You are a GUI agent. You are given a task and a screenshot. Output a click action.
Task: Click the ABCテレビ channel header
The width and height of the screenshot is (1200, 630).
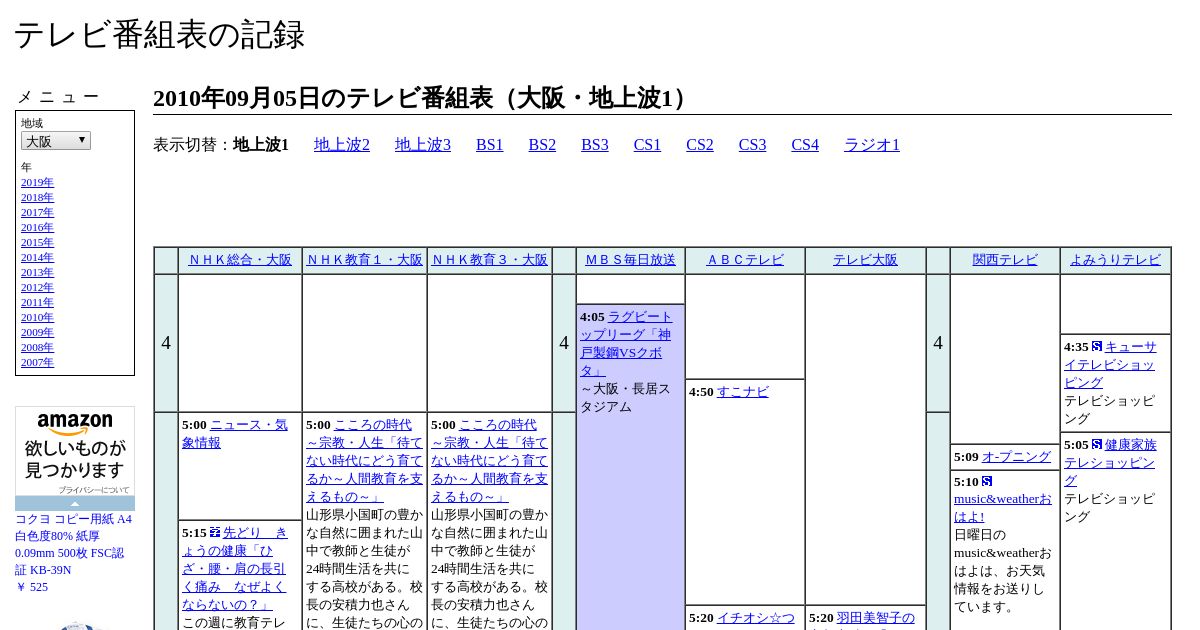pyautogui.click(x=745, y=260)
